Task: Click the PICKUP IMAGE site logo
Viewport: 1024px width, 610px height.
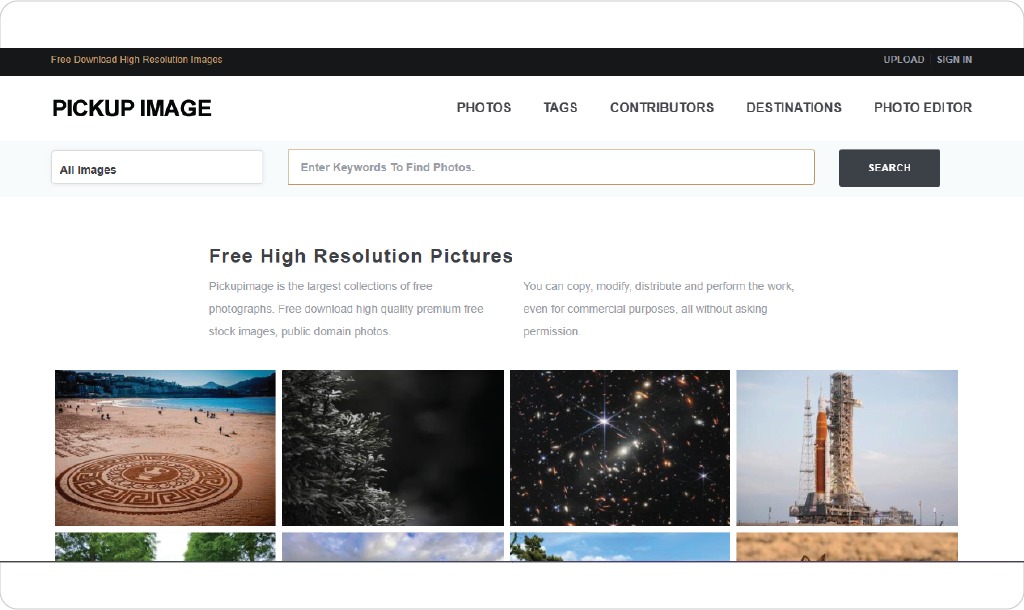Action: coord(132,108)
